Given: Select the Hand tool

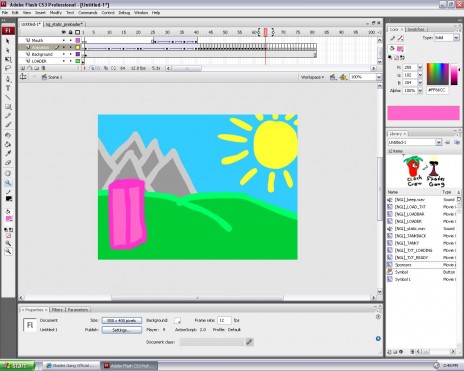Looking at the screenshot, I should coord(8,173).
